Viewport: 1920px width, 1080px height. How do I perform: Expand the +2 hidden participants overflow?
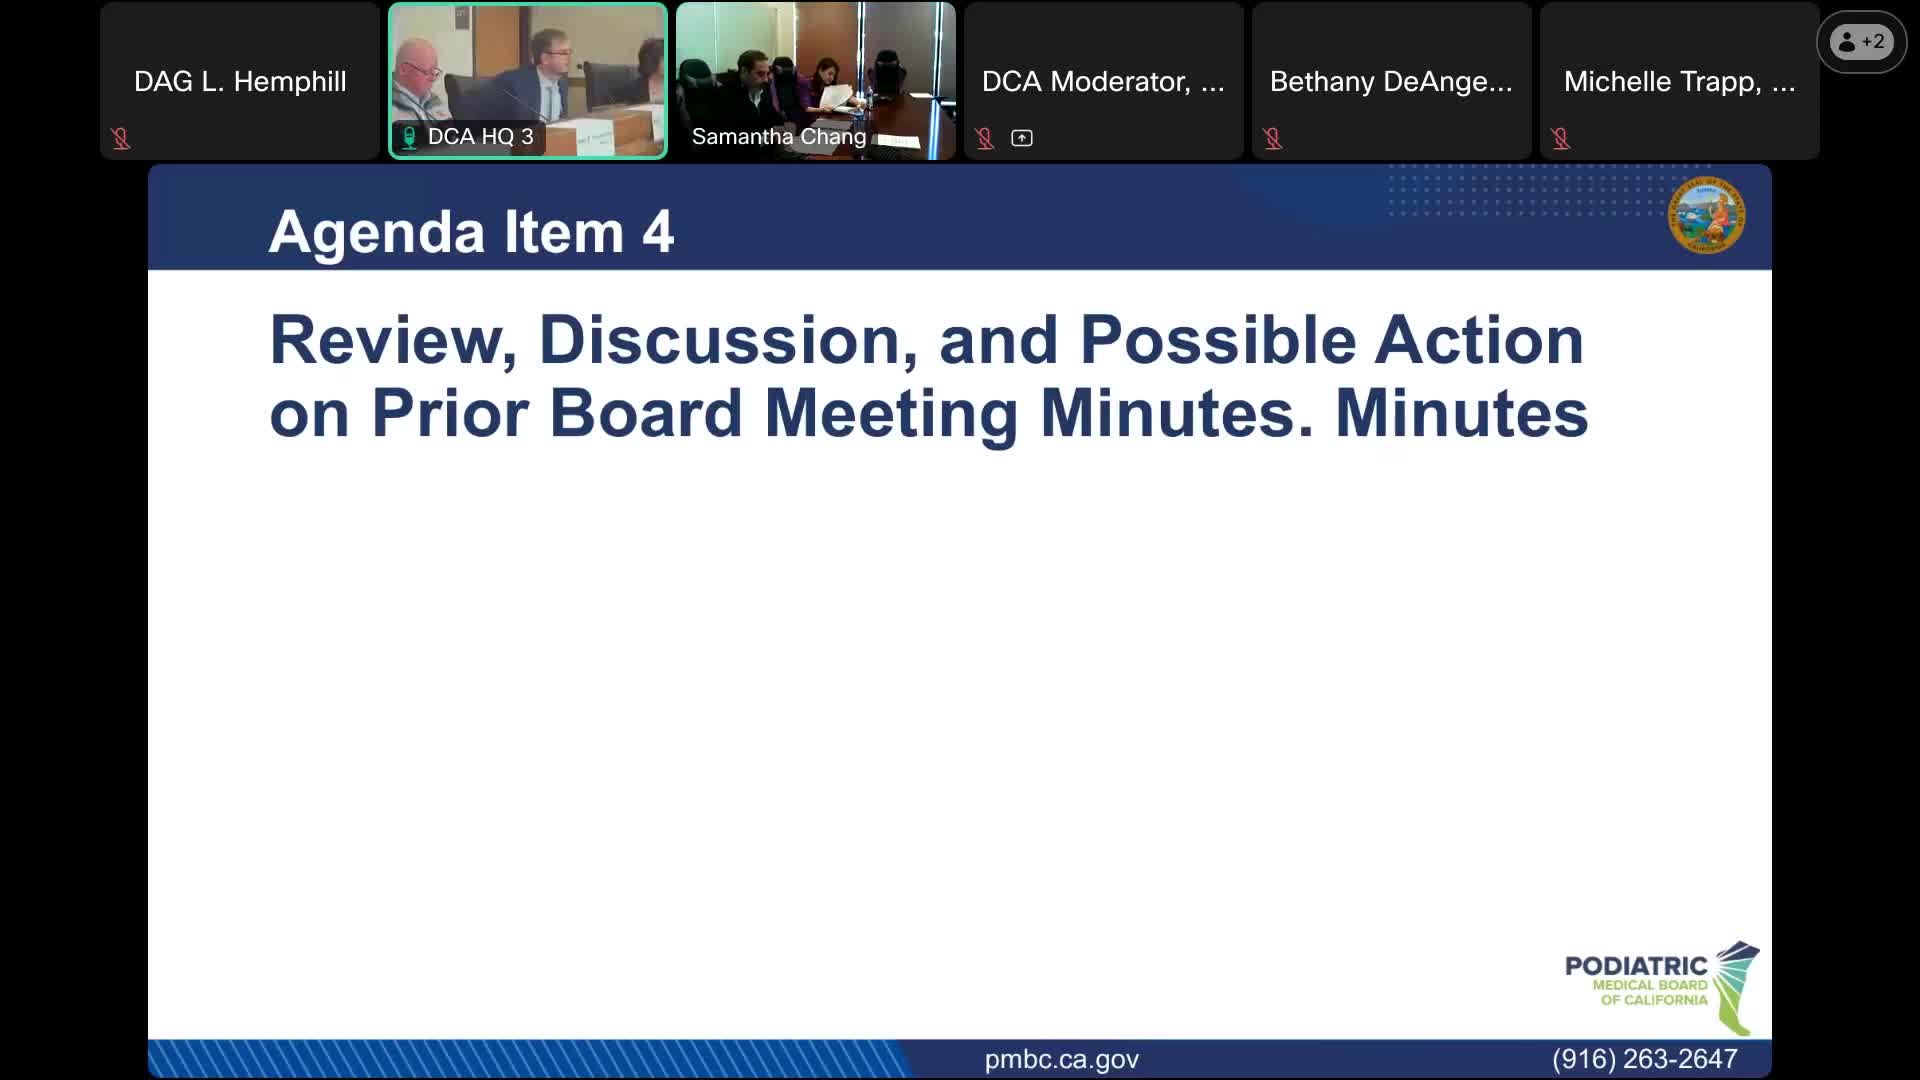pos(1860,42)
